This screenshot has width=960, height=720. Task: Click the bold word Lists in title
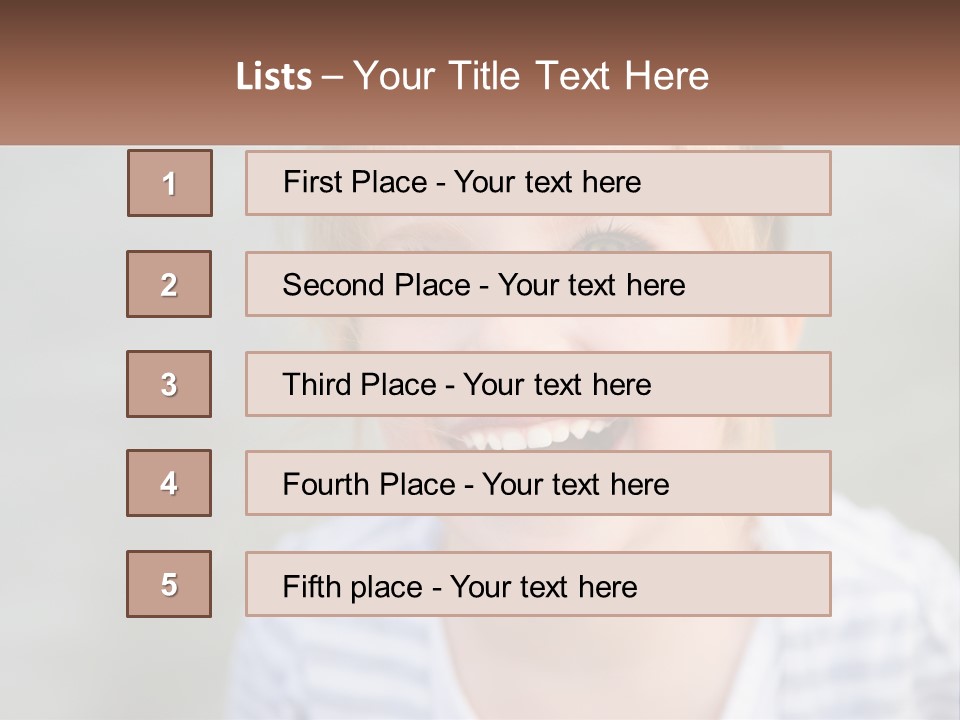(x=274, y=77)
